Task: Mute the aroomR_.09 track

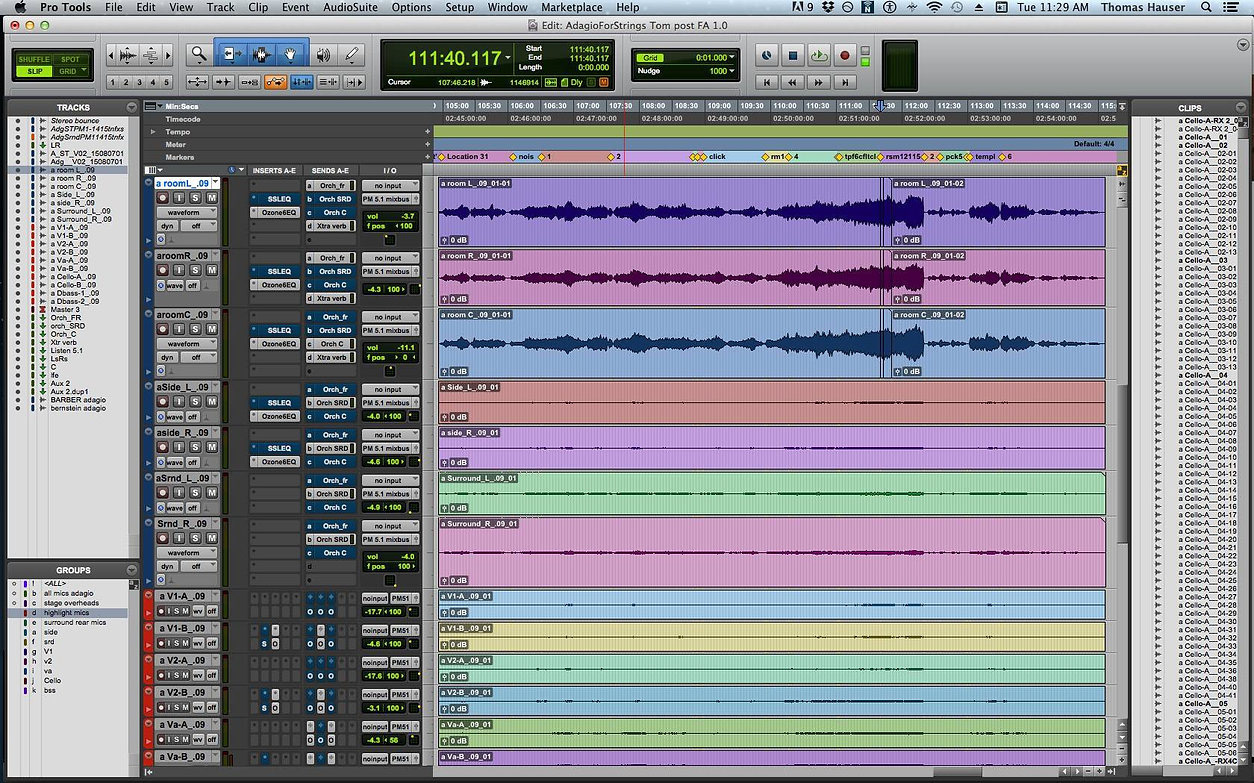Action: coord(212,270)
